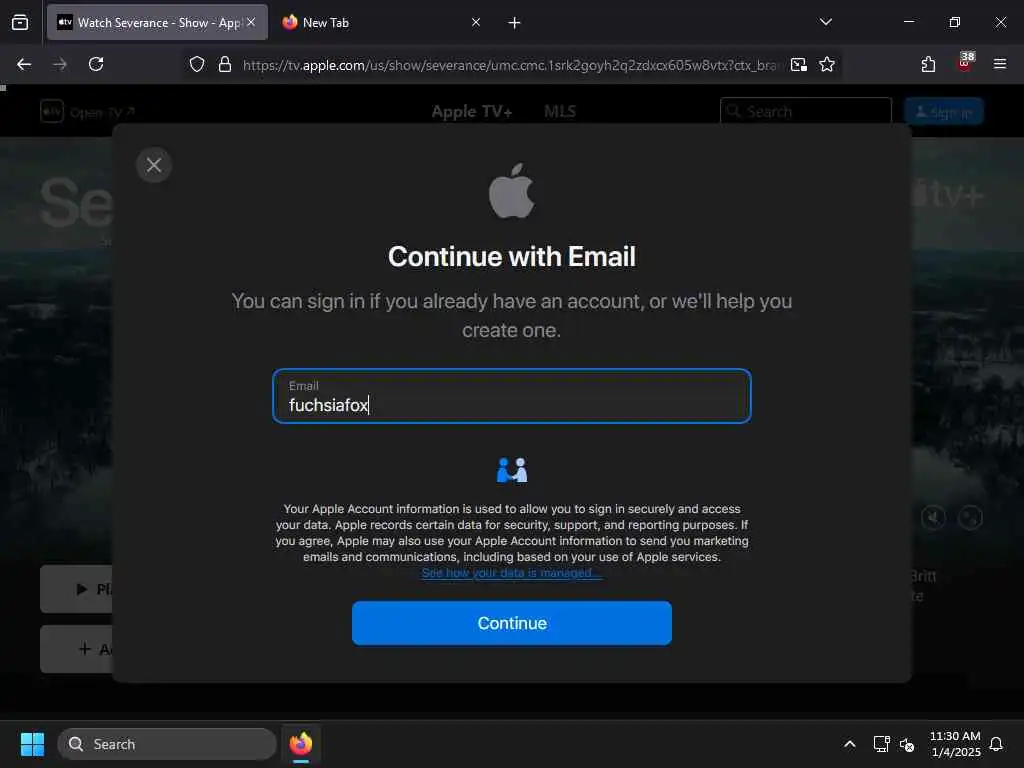Click the blue Continue button
This screenshot has width=1024, height=768.
511,623
